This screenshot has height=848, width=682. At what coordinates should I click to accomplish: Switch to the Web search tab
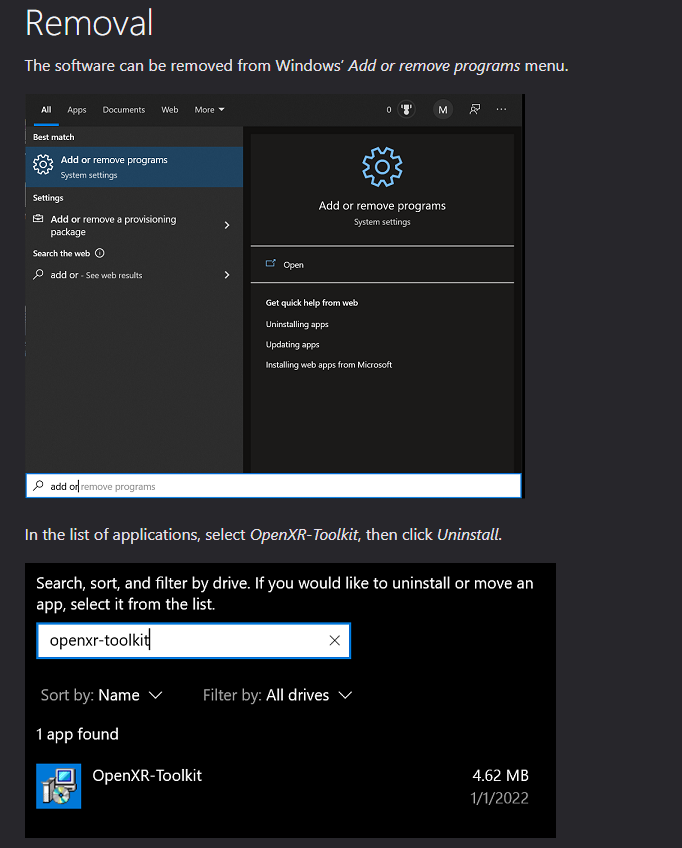click(170, 110)
